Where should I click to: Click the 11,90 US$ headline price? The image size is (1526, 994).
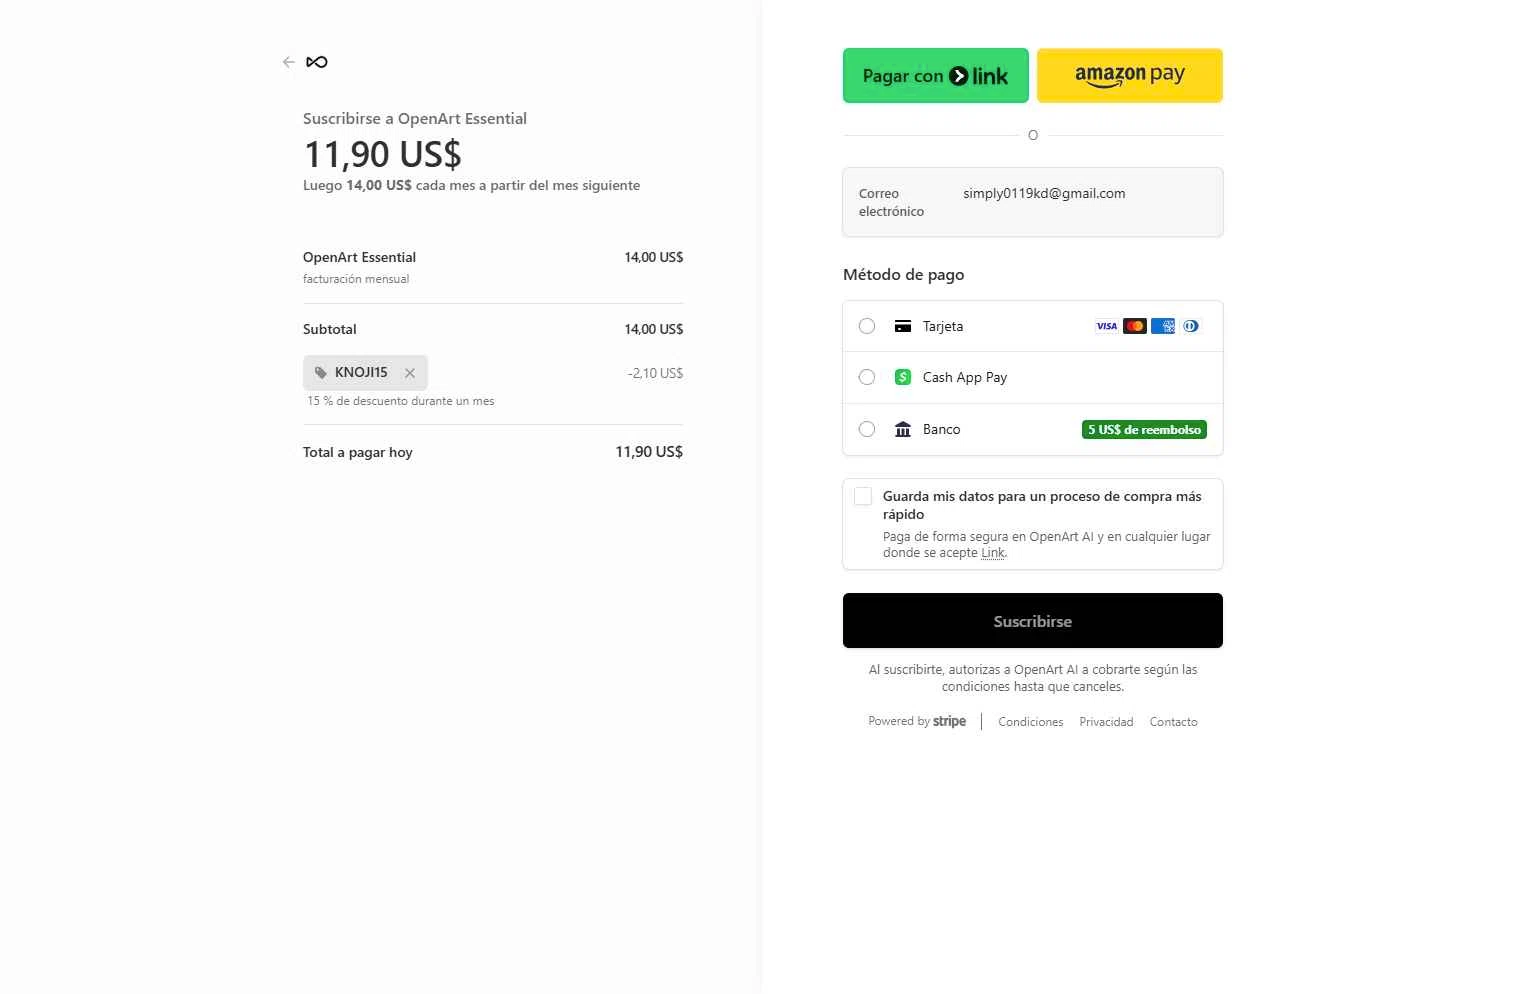point(382,154)
